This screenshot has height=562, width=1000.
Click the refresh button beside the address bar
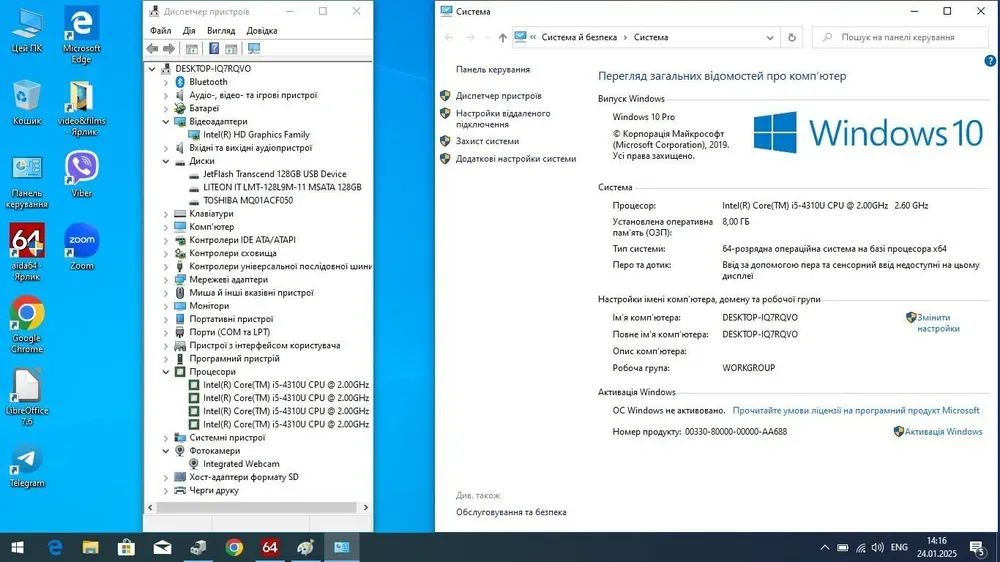point(792,37)
